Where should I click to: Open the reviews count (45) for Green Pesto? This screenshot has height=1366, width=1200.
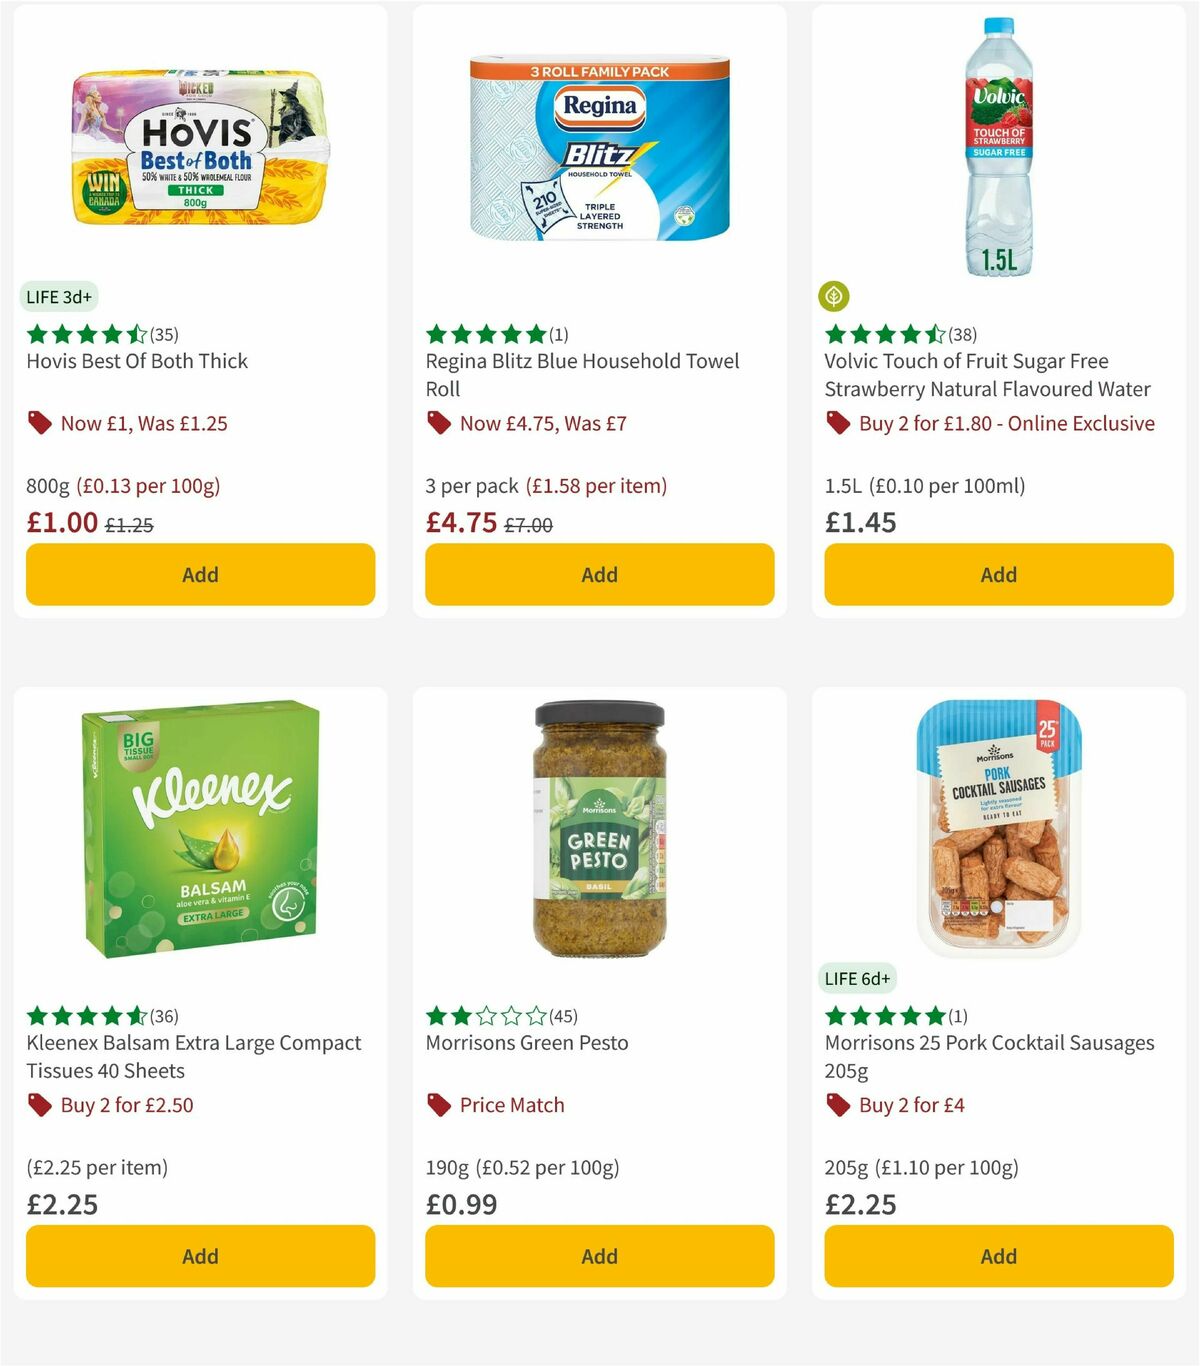click(x=563, y=1015)
